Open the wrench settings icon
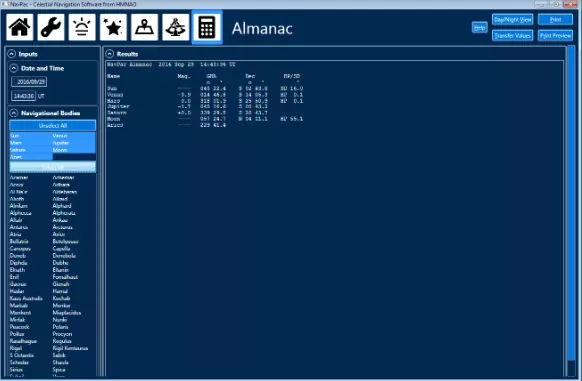This screenshot has width=582, height=381. click(51, 27)
